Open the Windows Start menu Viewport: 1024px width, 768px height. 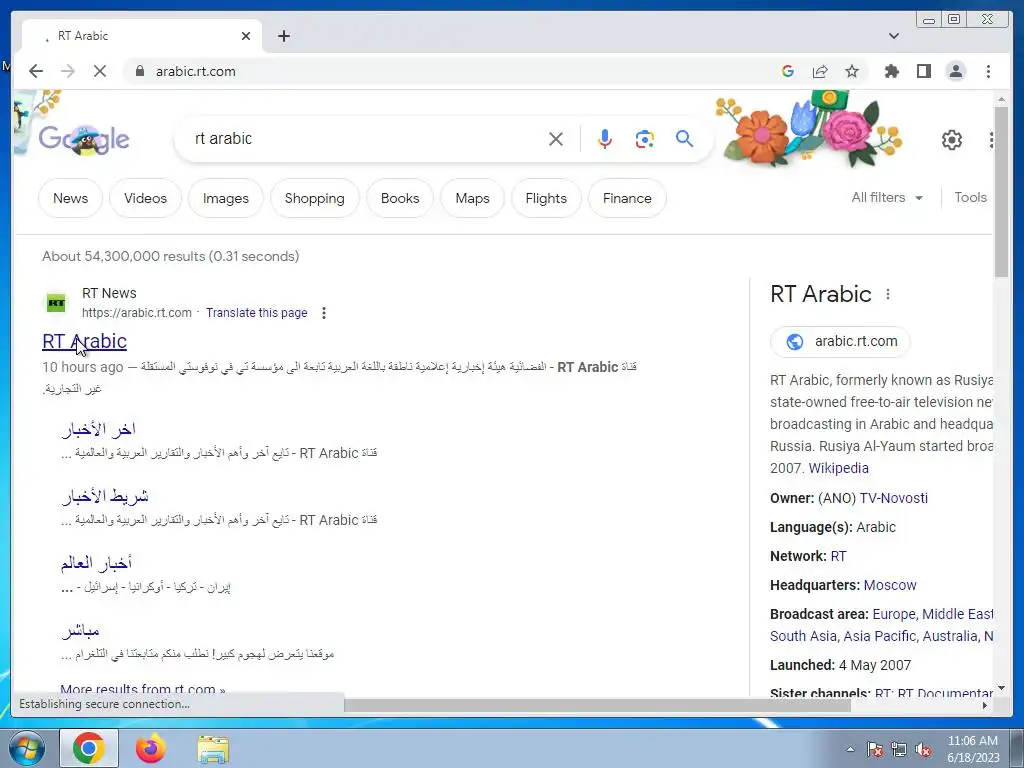(x=27, y=748)
